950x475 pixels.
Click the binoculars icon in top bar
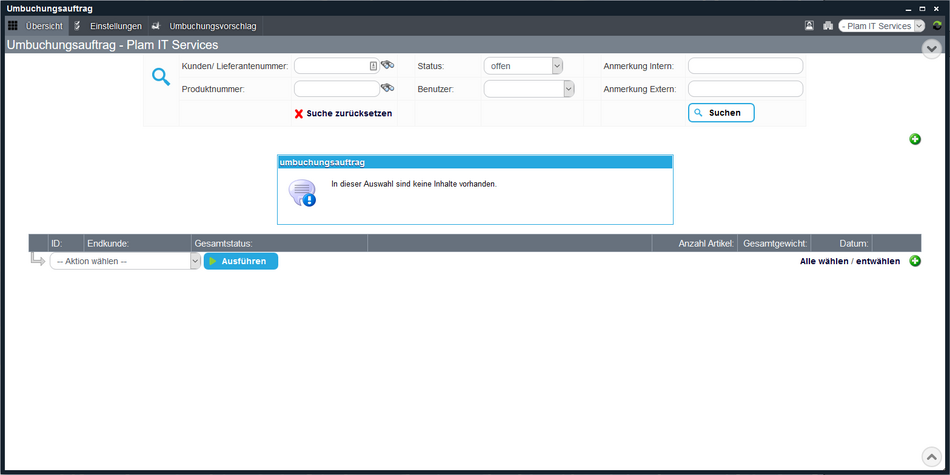pyautogui.click(x=827, y=26)
